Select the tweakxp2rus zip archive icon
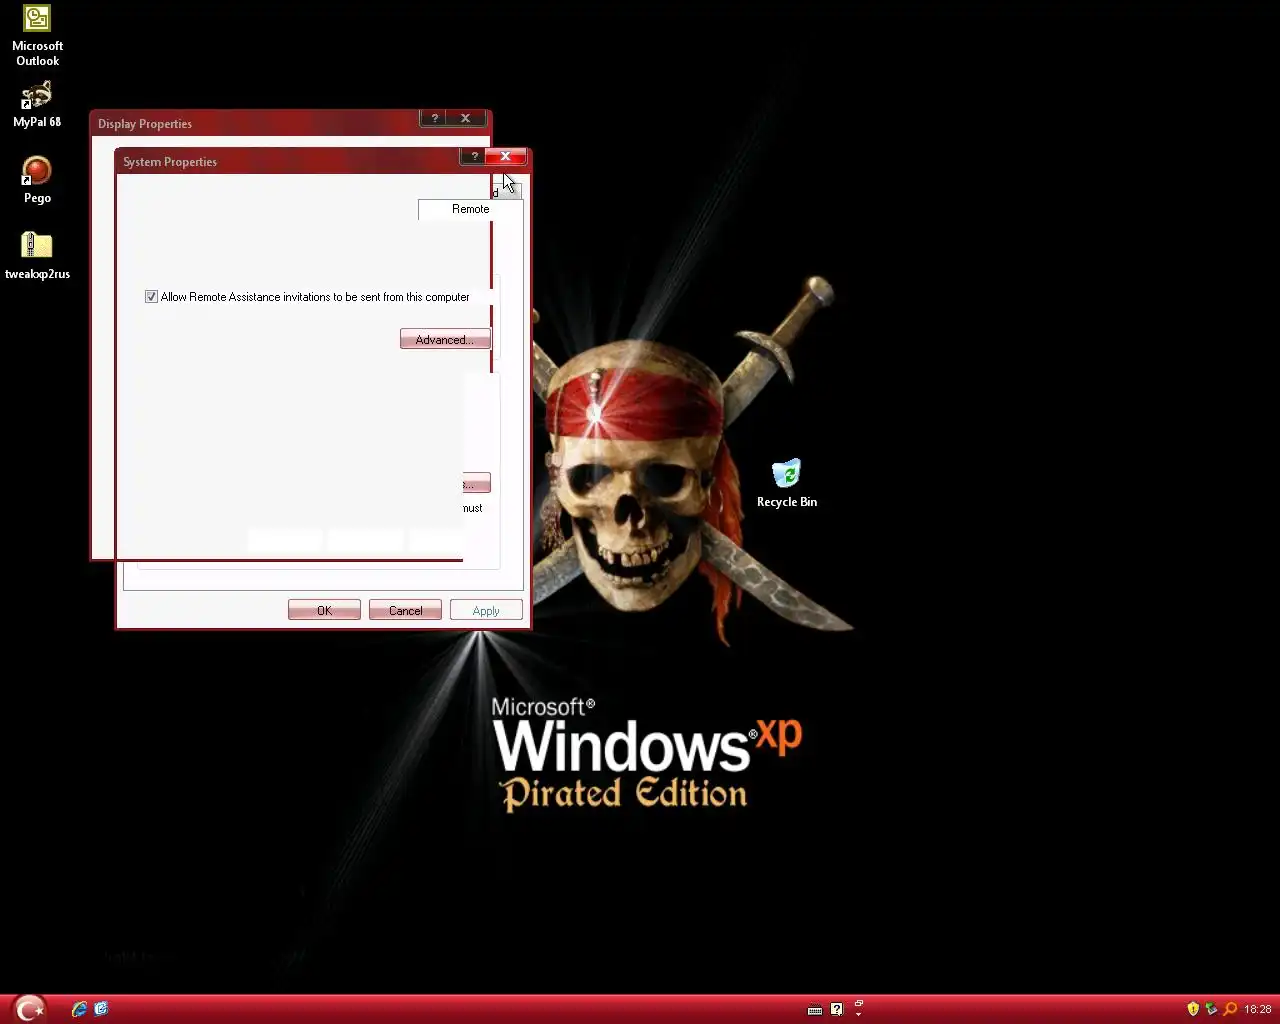This screenshot has height=1024, width=1280. 37,256
